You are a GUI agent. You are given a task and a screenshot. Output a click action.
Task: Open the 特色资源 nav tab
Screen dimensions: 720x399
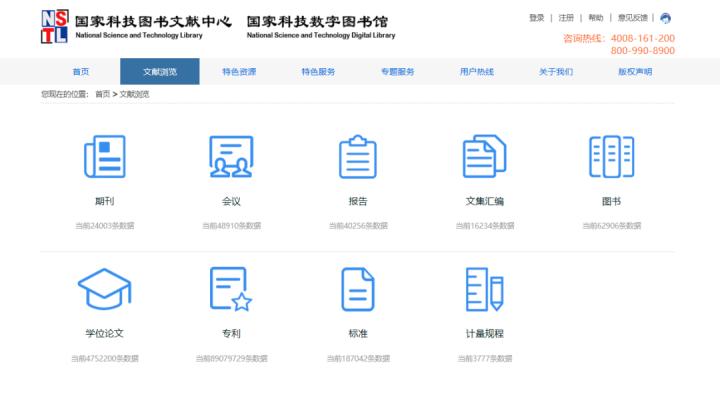click(239, 72)
